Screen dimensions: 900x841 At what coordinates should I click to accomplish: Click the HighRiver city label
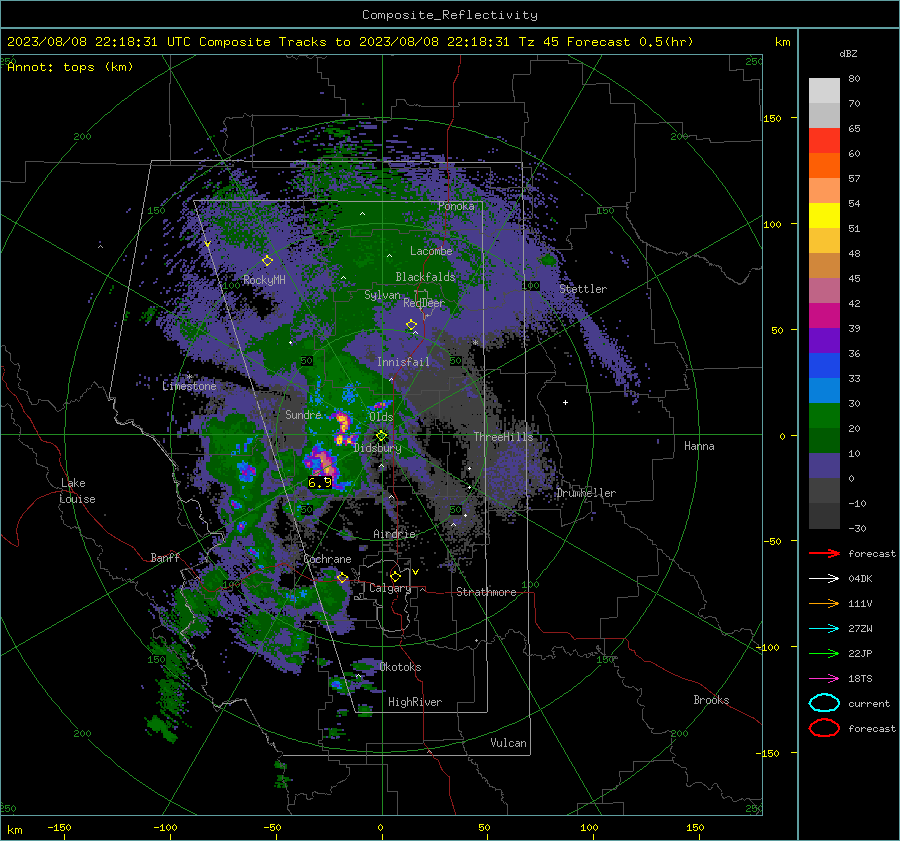pos(415,702)
